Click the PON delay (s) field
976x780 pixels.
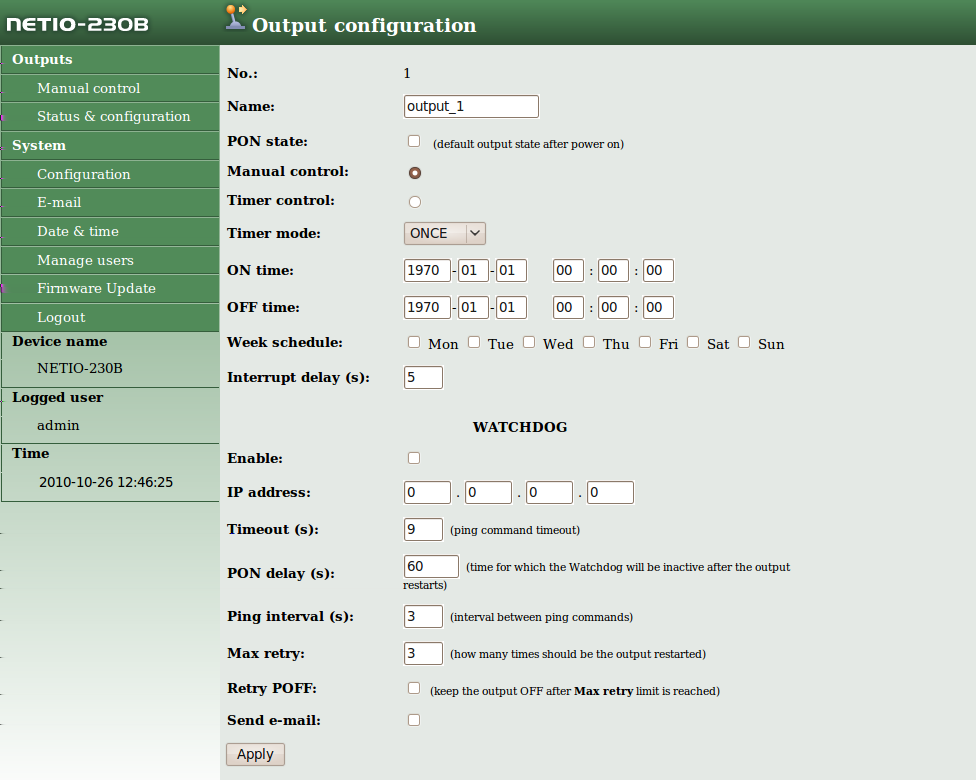click(431, 566)
